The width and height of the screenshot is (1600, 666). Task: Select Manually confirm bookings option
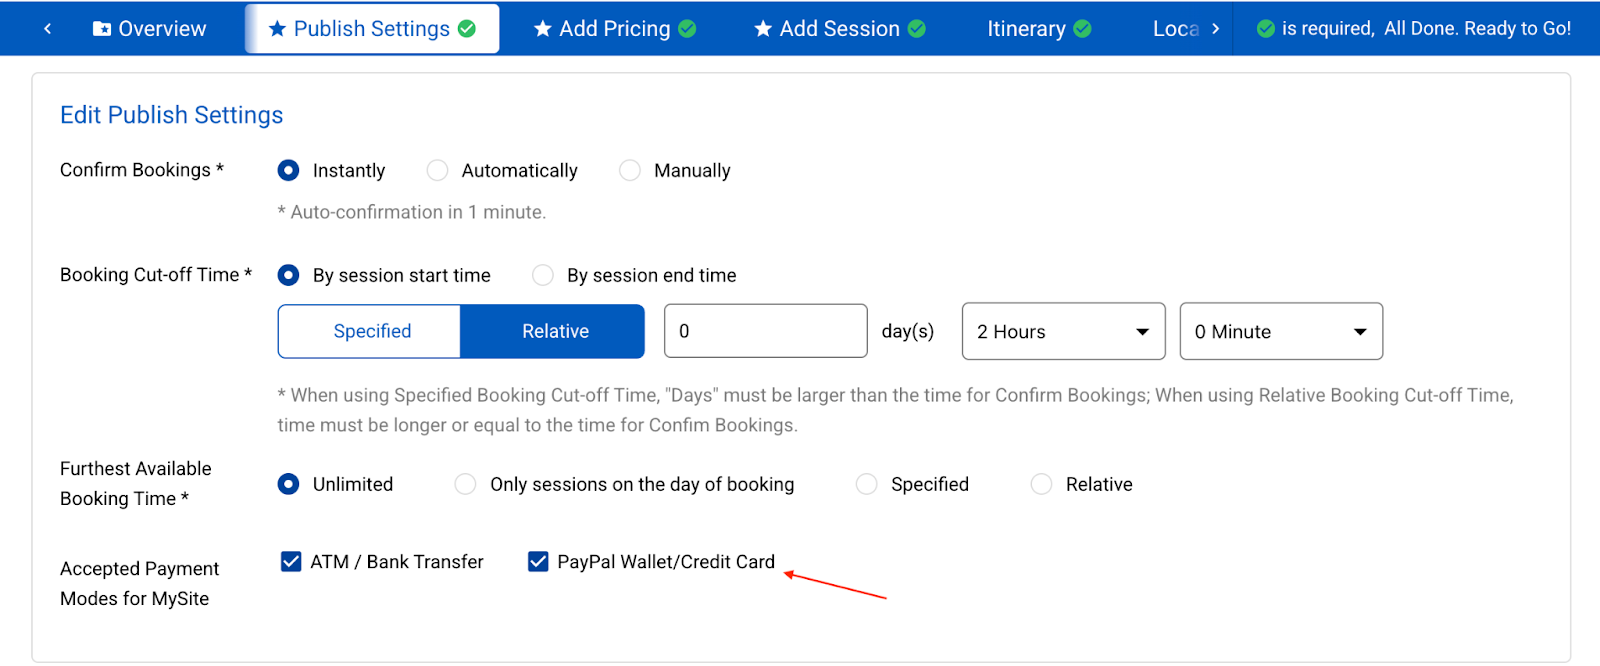630,171
